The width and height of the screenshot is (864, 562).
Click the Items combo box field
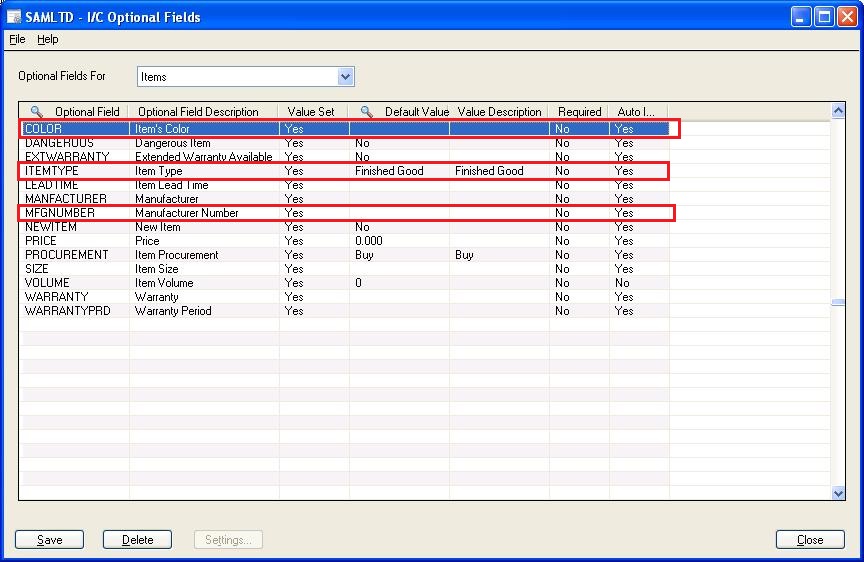click(x=245, y=77)
